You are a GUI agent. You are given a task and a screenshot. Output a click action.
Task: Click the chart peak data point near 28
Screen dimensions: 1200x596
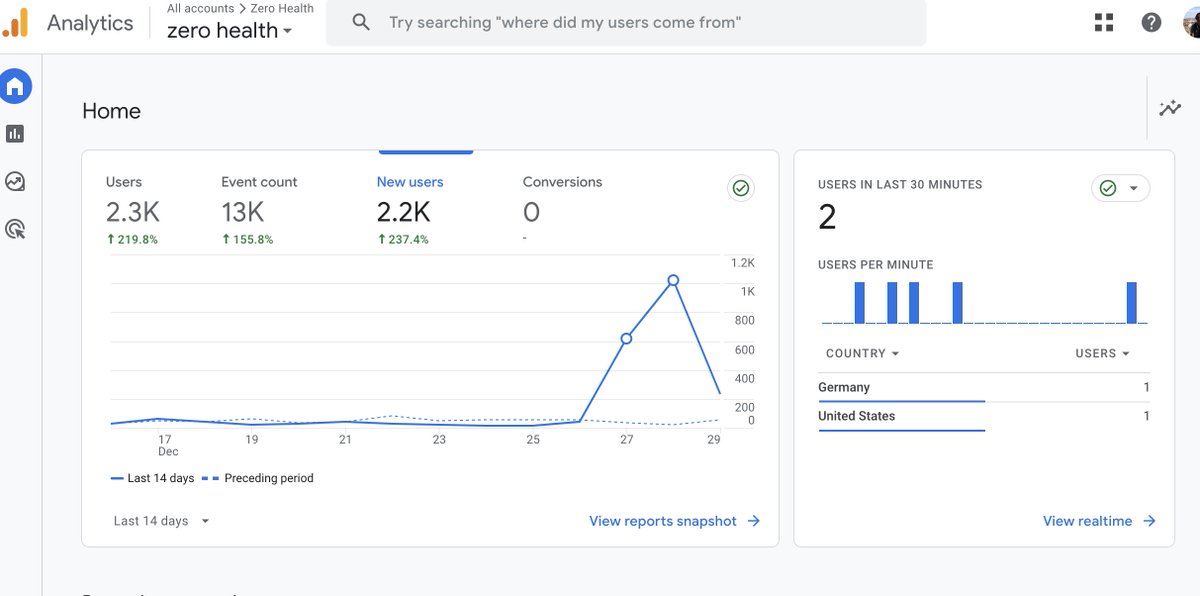[673, 280]
